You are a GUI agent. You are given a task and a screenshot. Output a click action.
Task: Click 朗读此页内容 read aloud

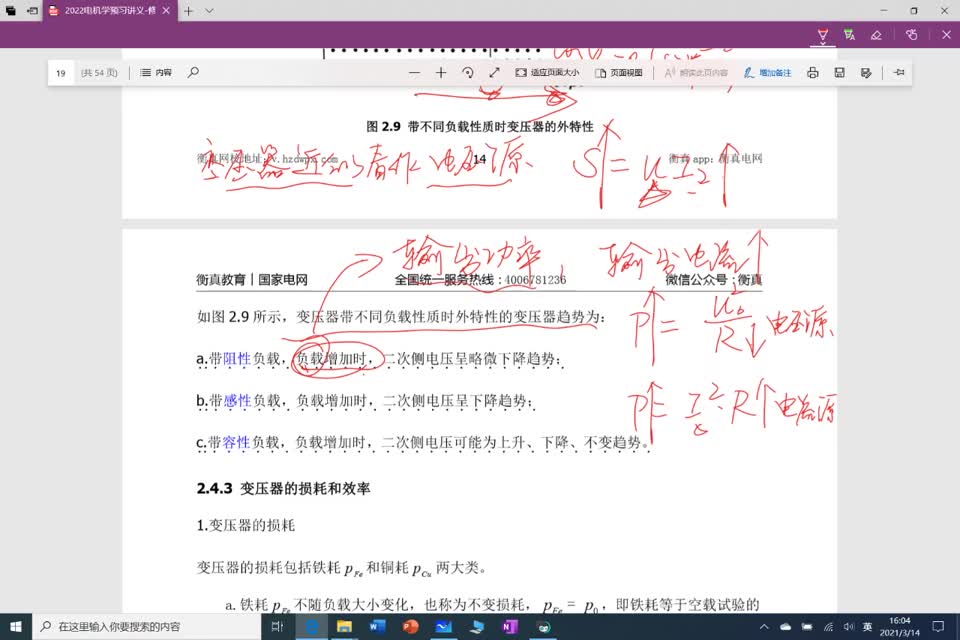(696, 73)
